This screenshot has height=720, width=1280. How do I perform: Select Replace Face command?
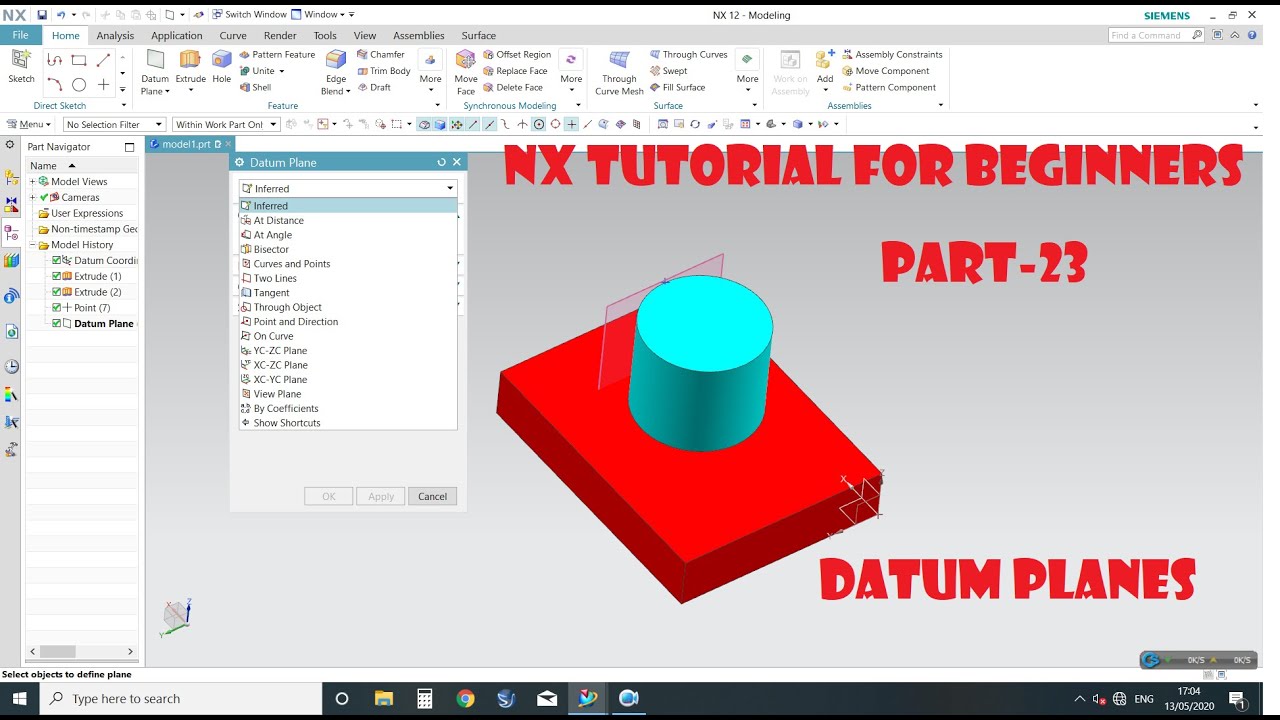pos(515,71)
